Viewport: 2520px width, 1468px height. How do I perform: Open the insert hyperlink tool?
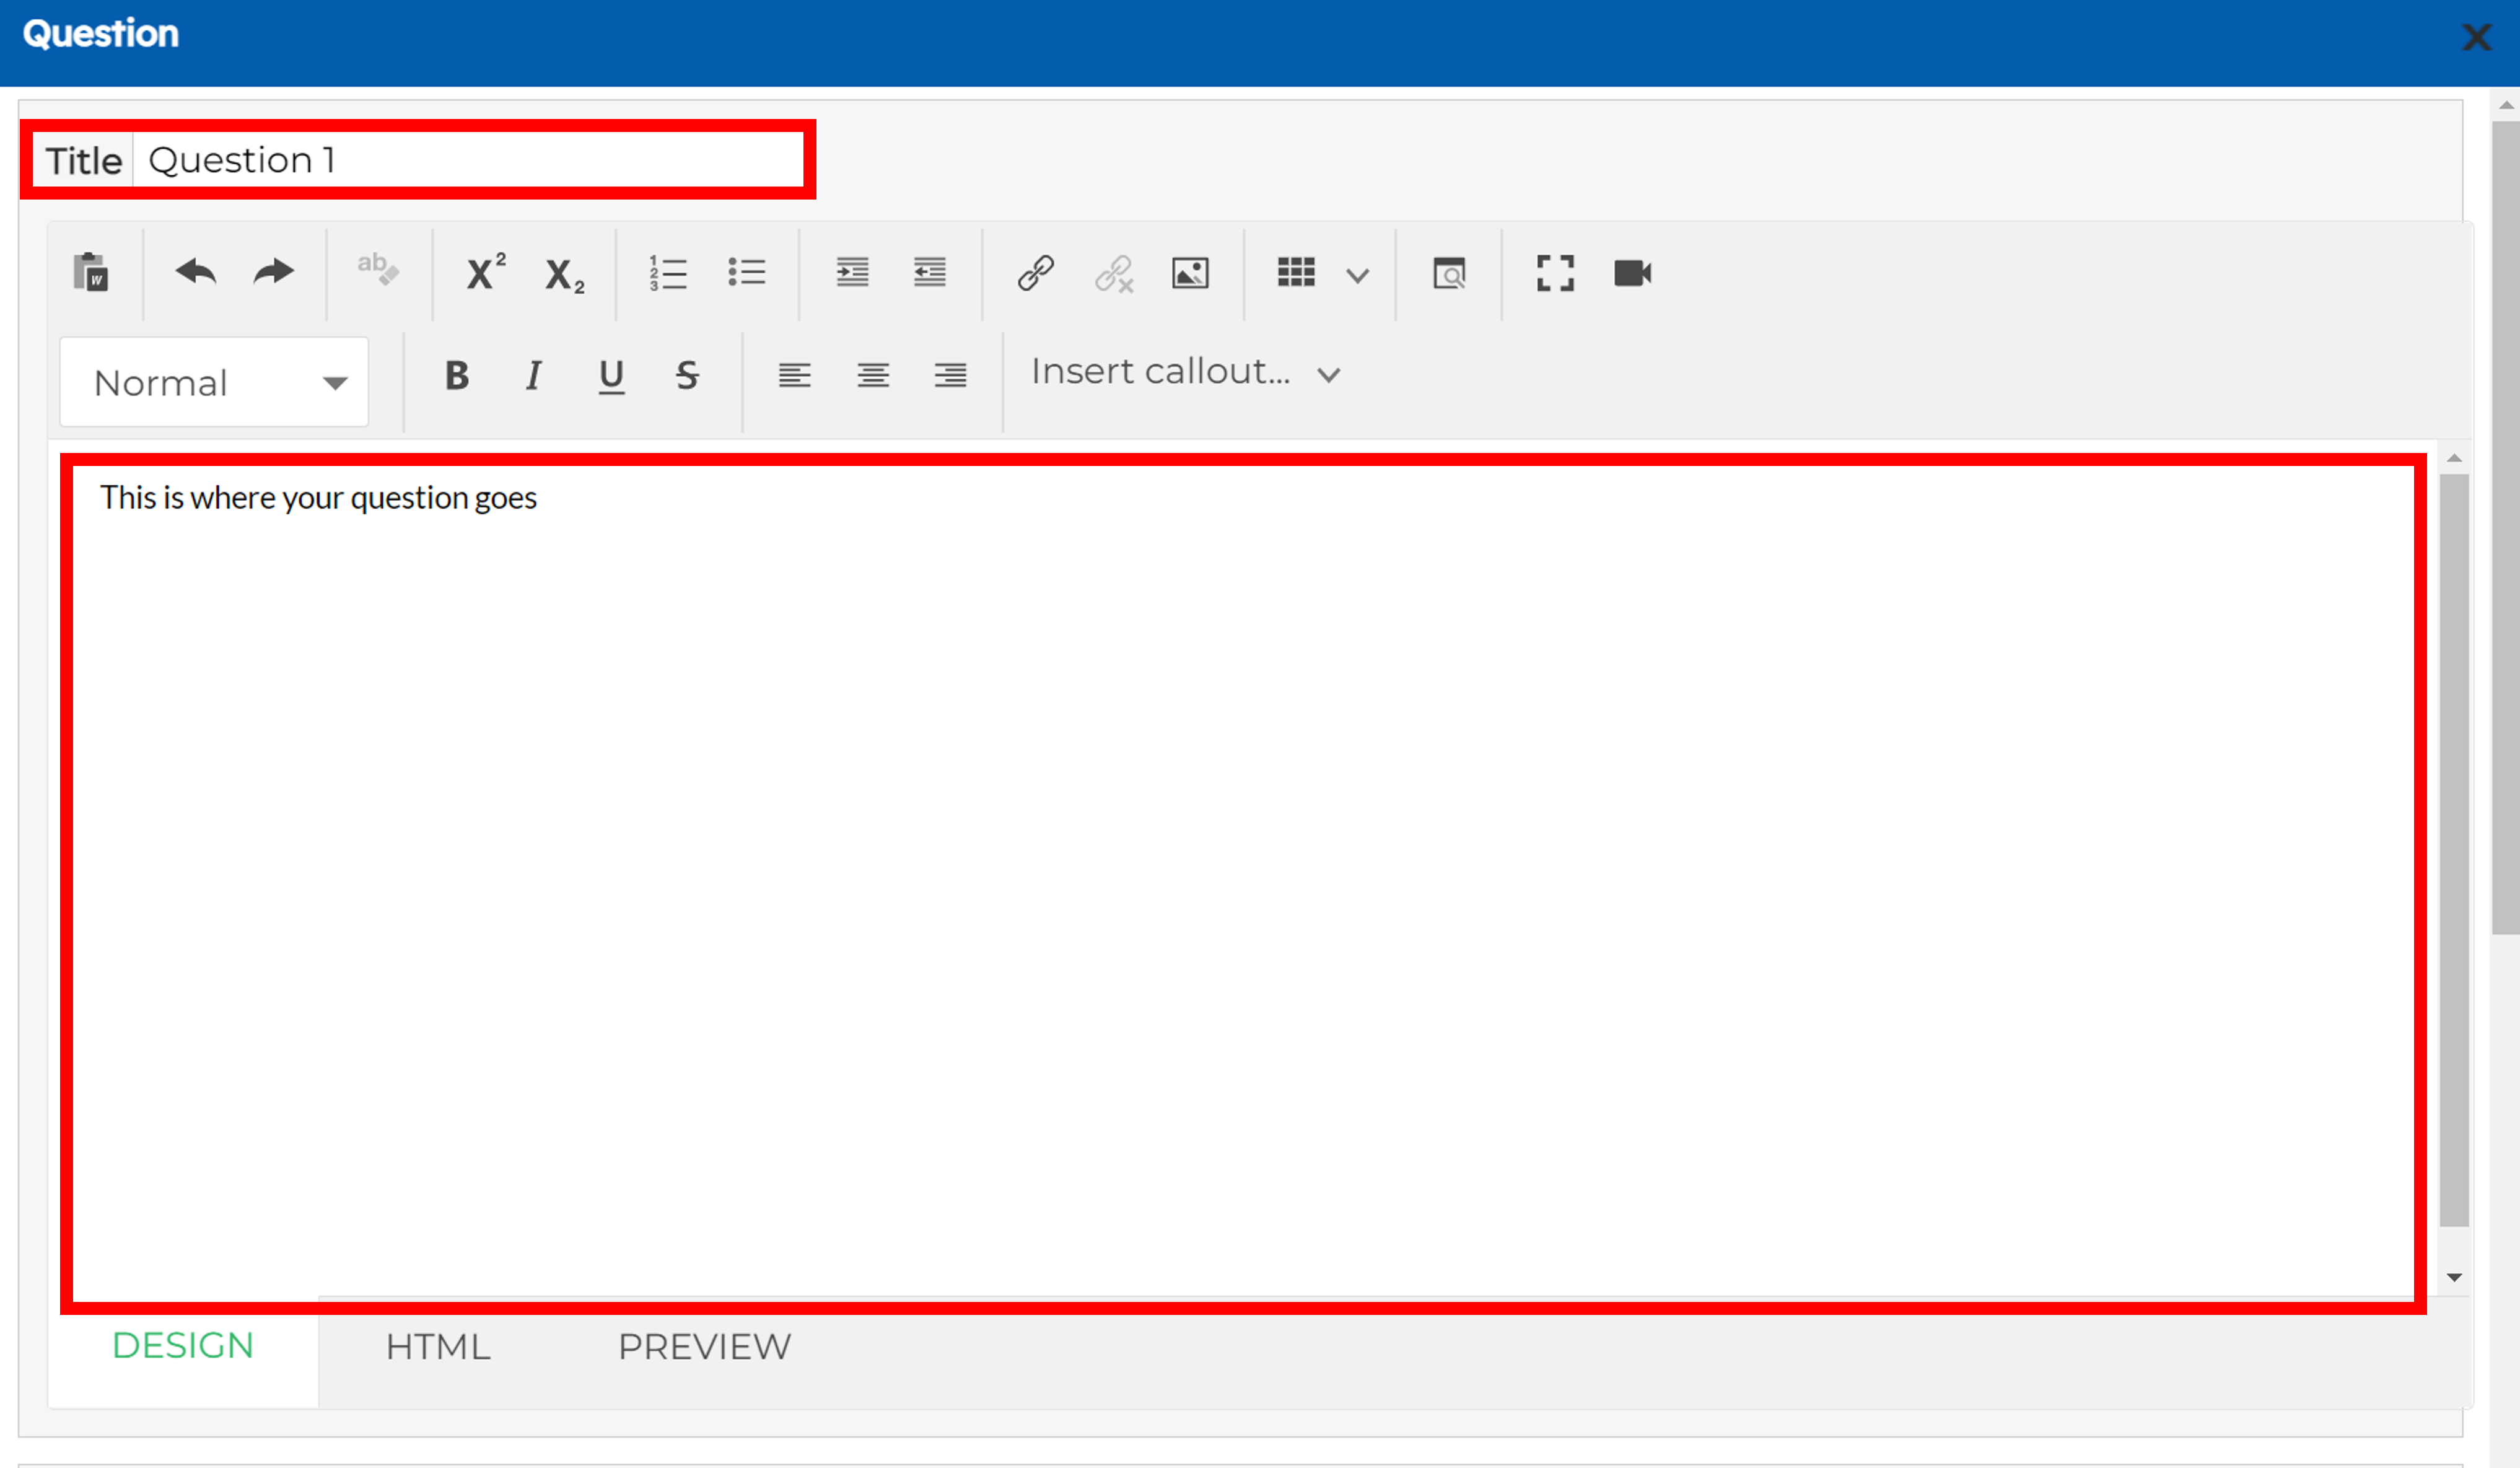tap(1035, 272)
